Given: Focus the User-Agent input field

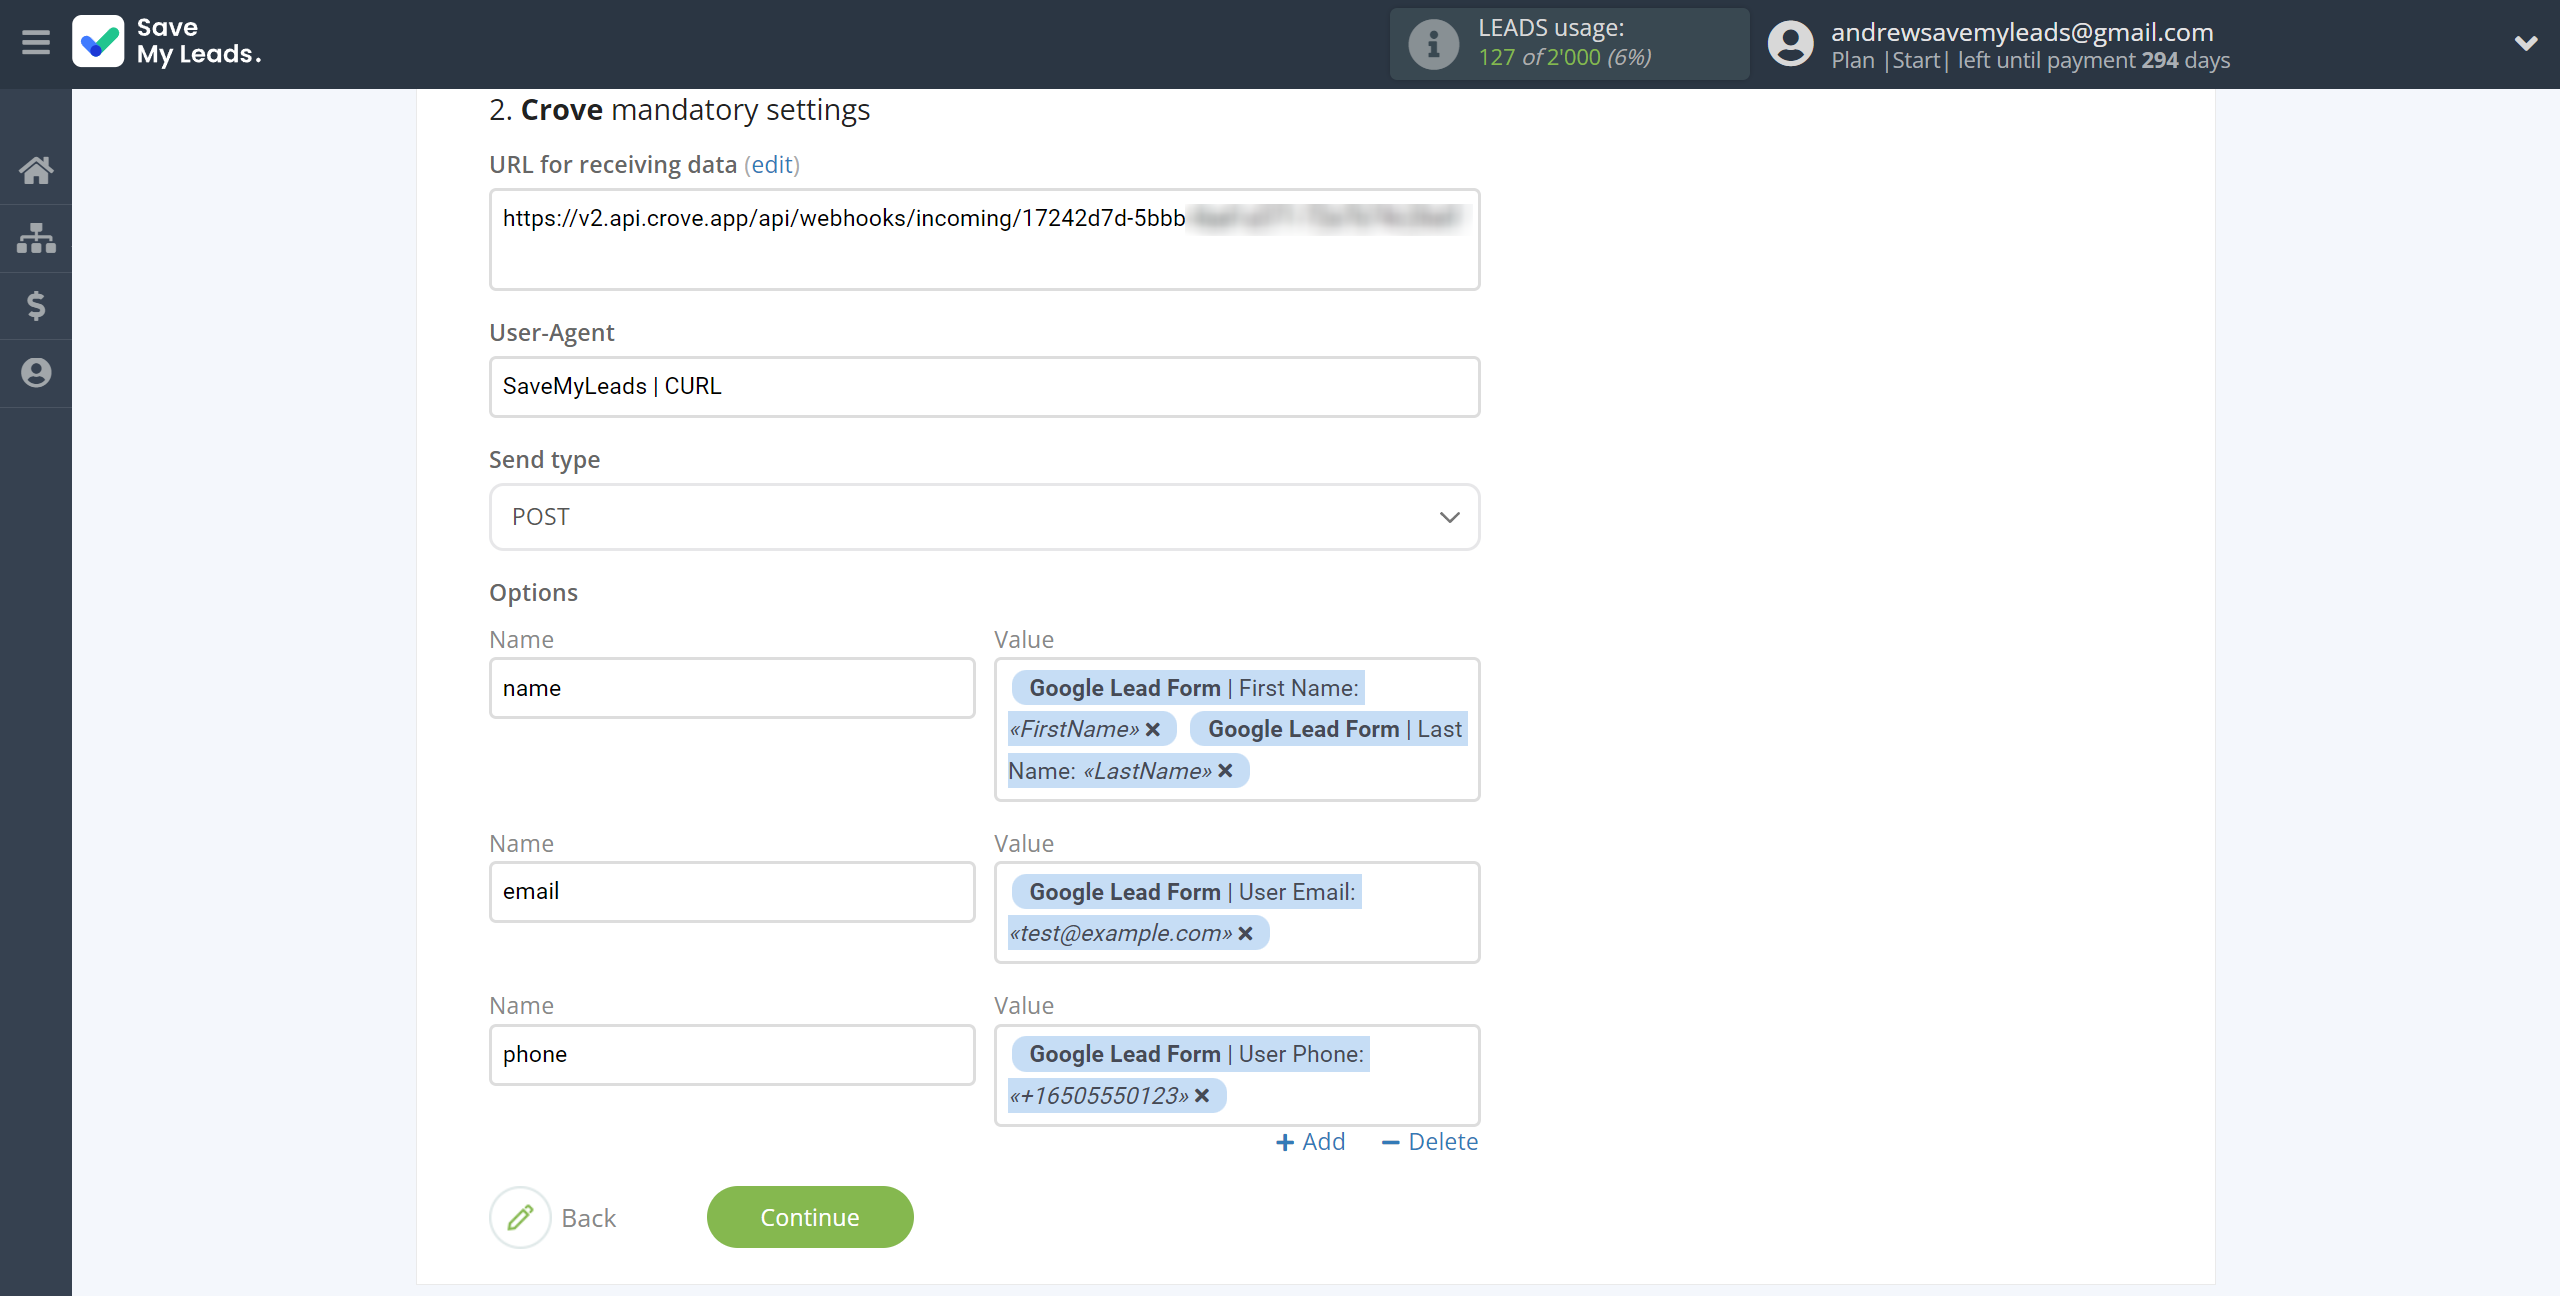Looking at the screenshot, I should (x=984, y=387).
